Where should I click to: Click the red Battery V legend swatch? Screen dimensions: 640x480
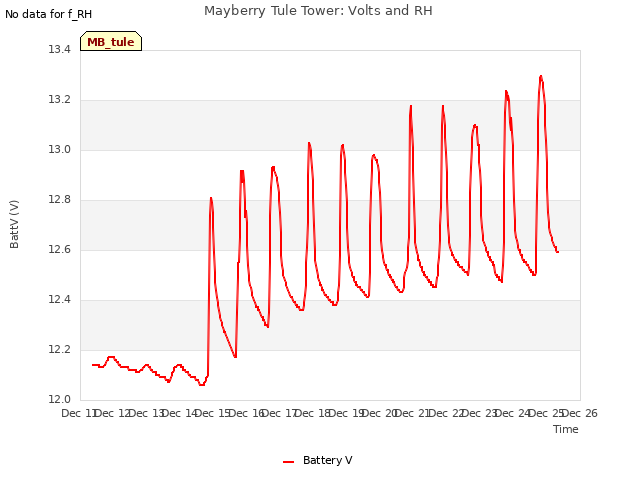click(288, 462)
